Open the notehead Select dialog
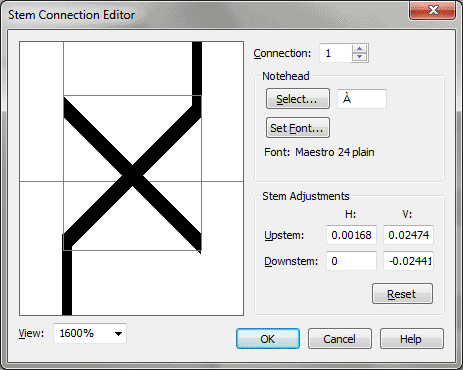Viewport: 463px width, 370px height. 298,99
